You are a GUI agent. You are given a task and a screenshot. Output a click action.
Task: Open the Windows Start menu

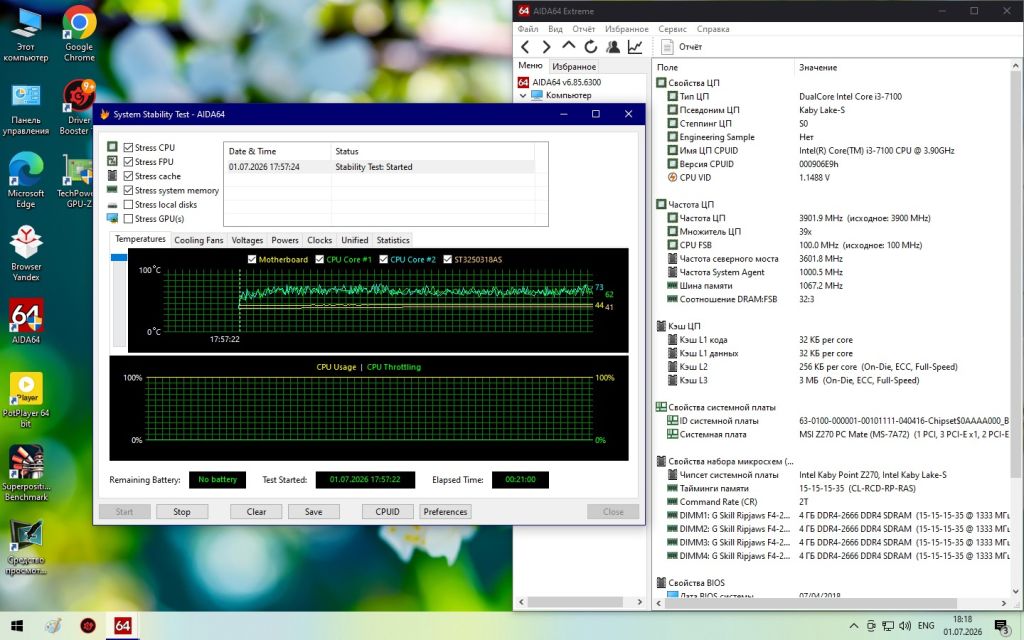(17, 626)
